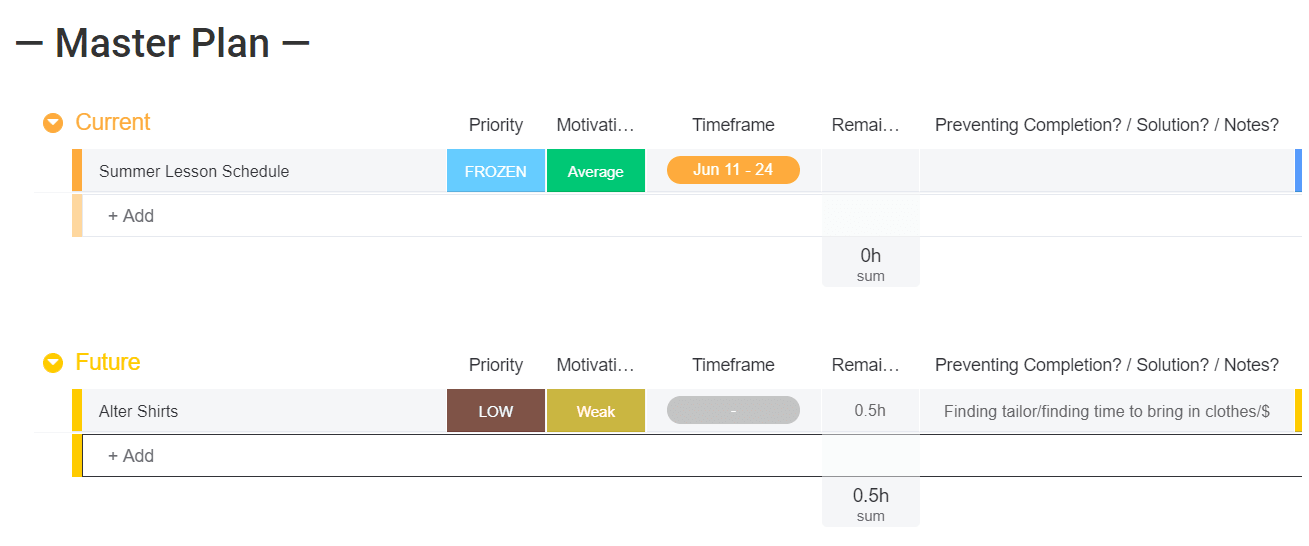Click the Master Plan board title
This screenshot has height=546, width=1309.
click(x=162, y=43)
